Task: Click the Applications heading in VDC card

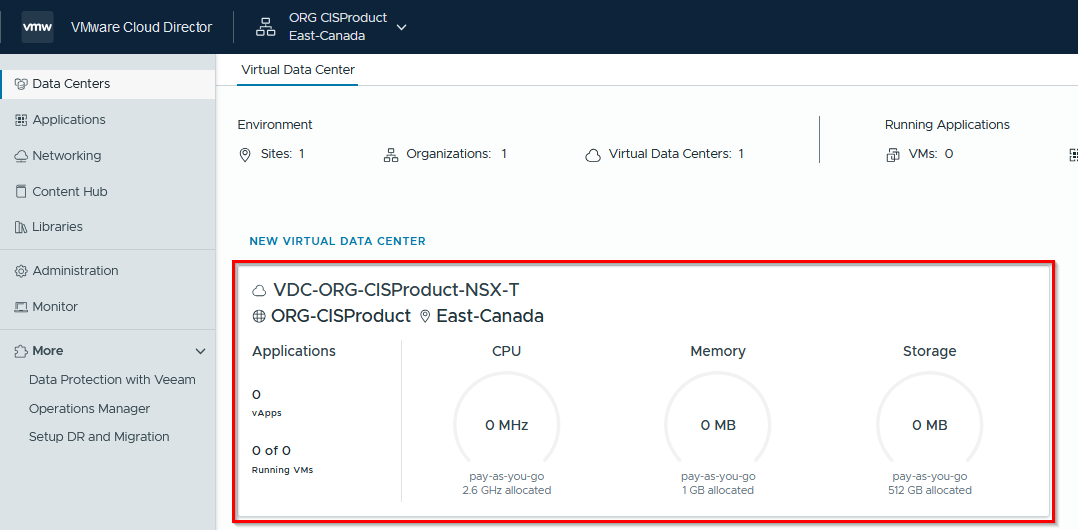Action: [294, 351]
